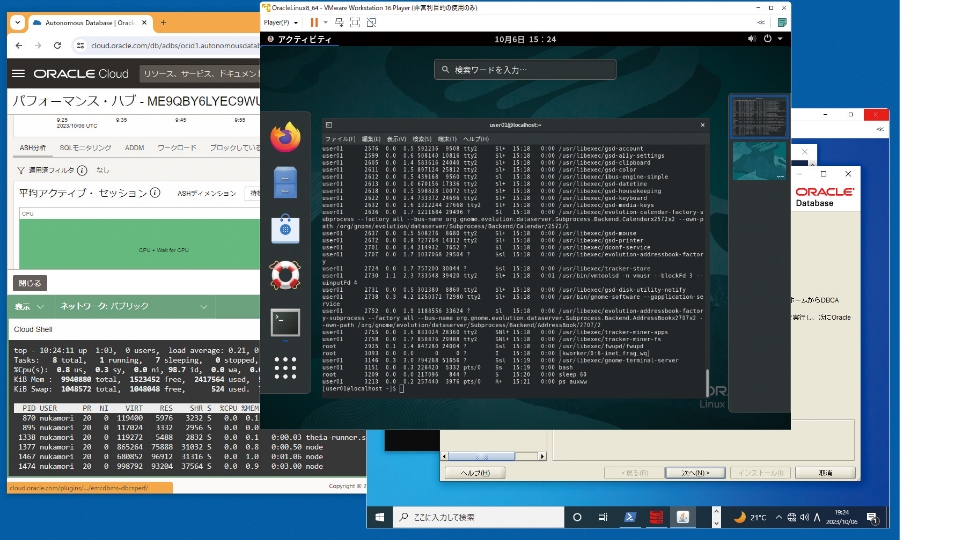960x540 pixels.
Task: Click the applied filter funnel icon
Action: (x=21, y=170)
